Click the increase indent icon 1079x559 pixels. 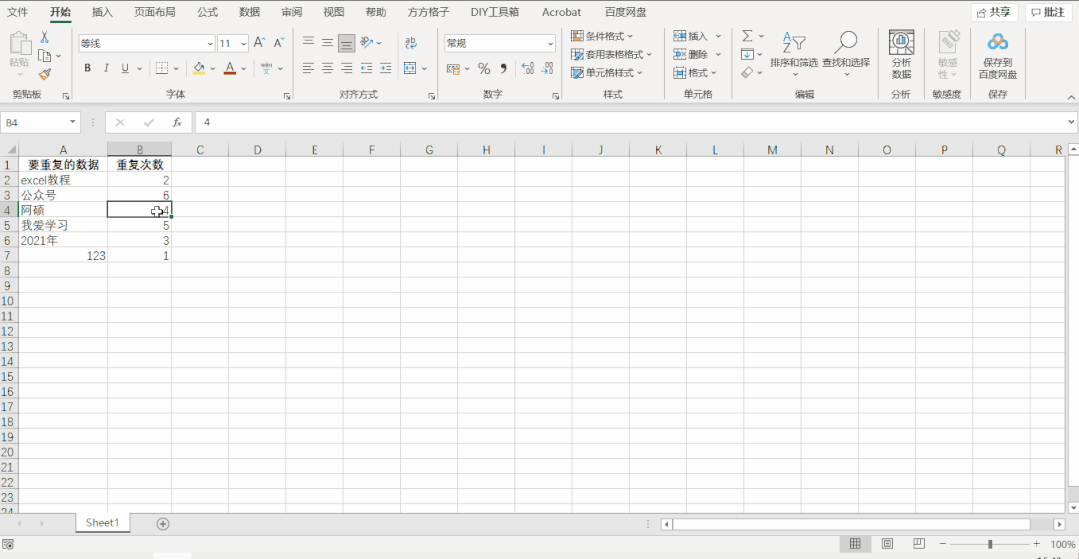click(385, 68)
